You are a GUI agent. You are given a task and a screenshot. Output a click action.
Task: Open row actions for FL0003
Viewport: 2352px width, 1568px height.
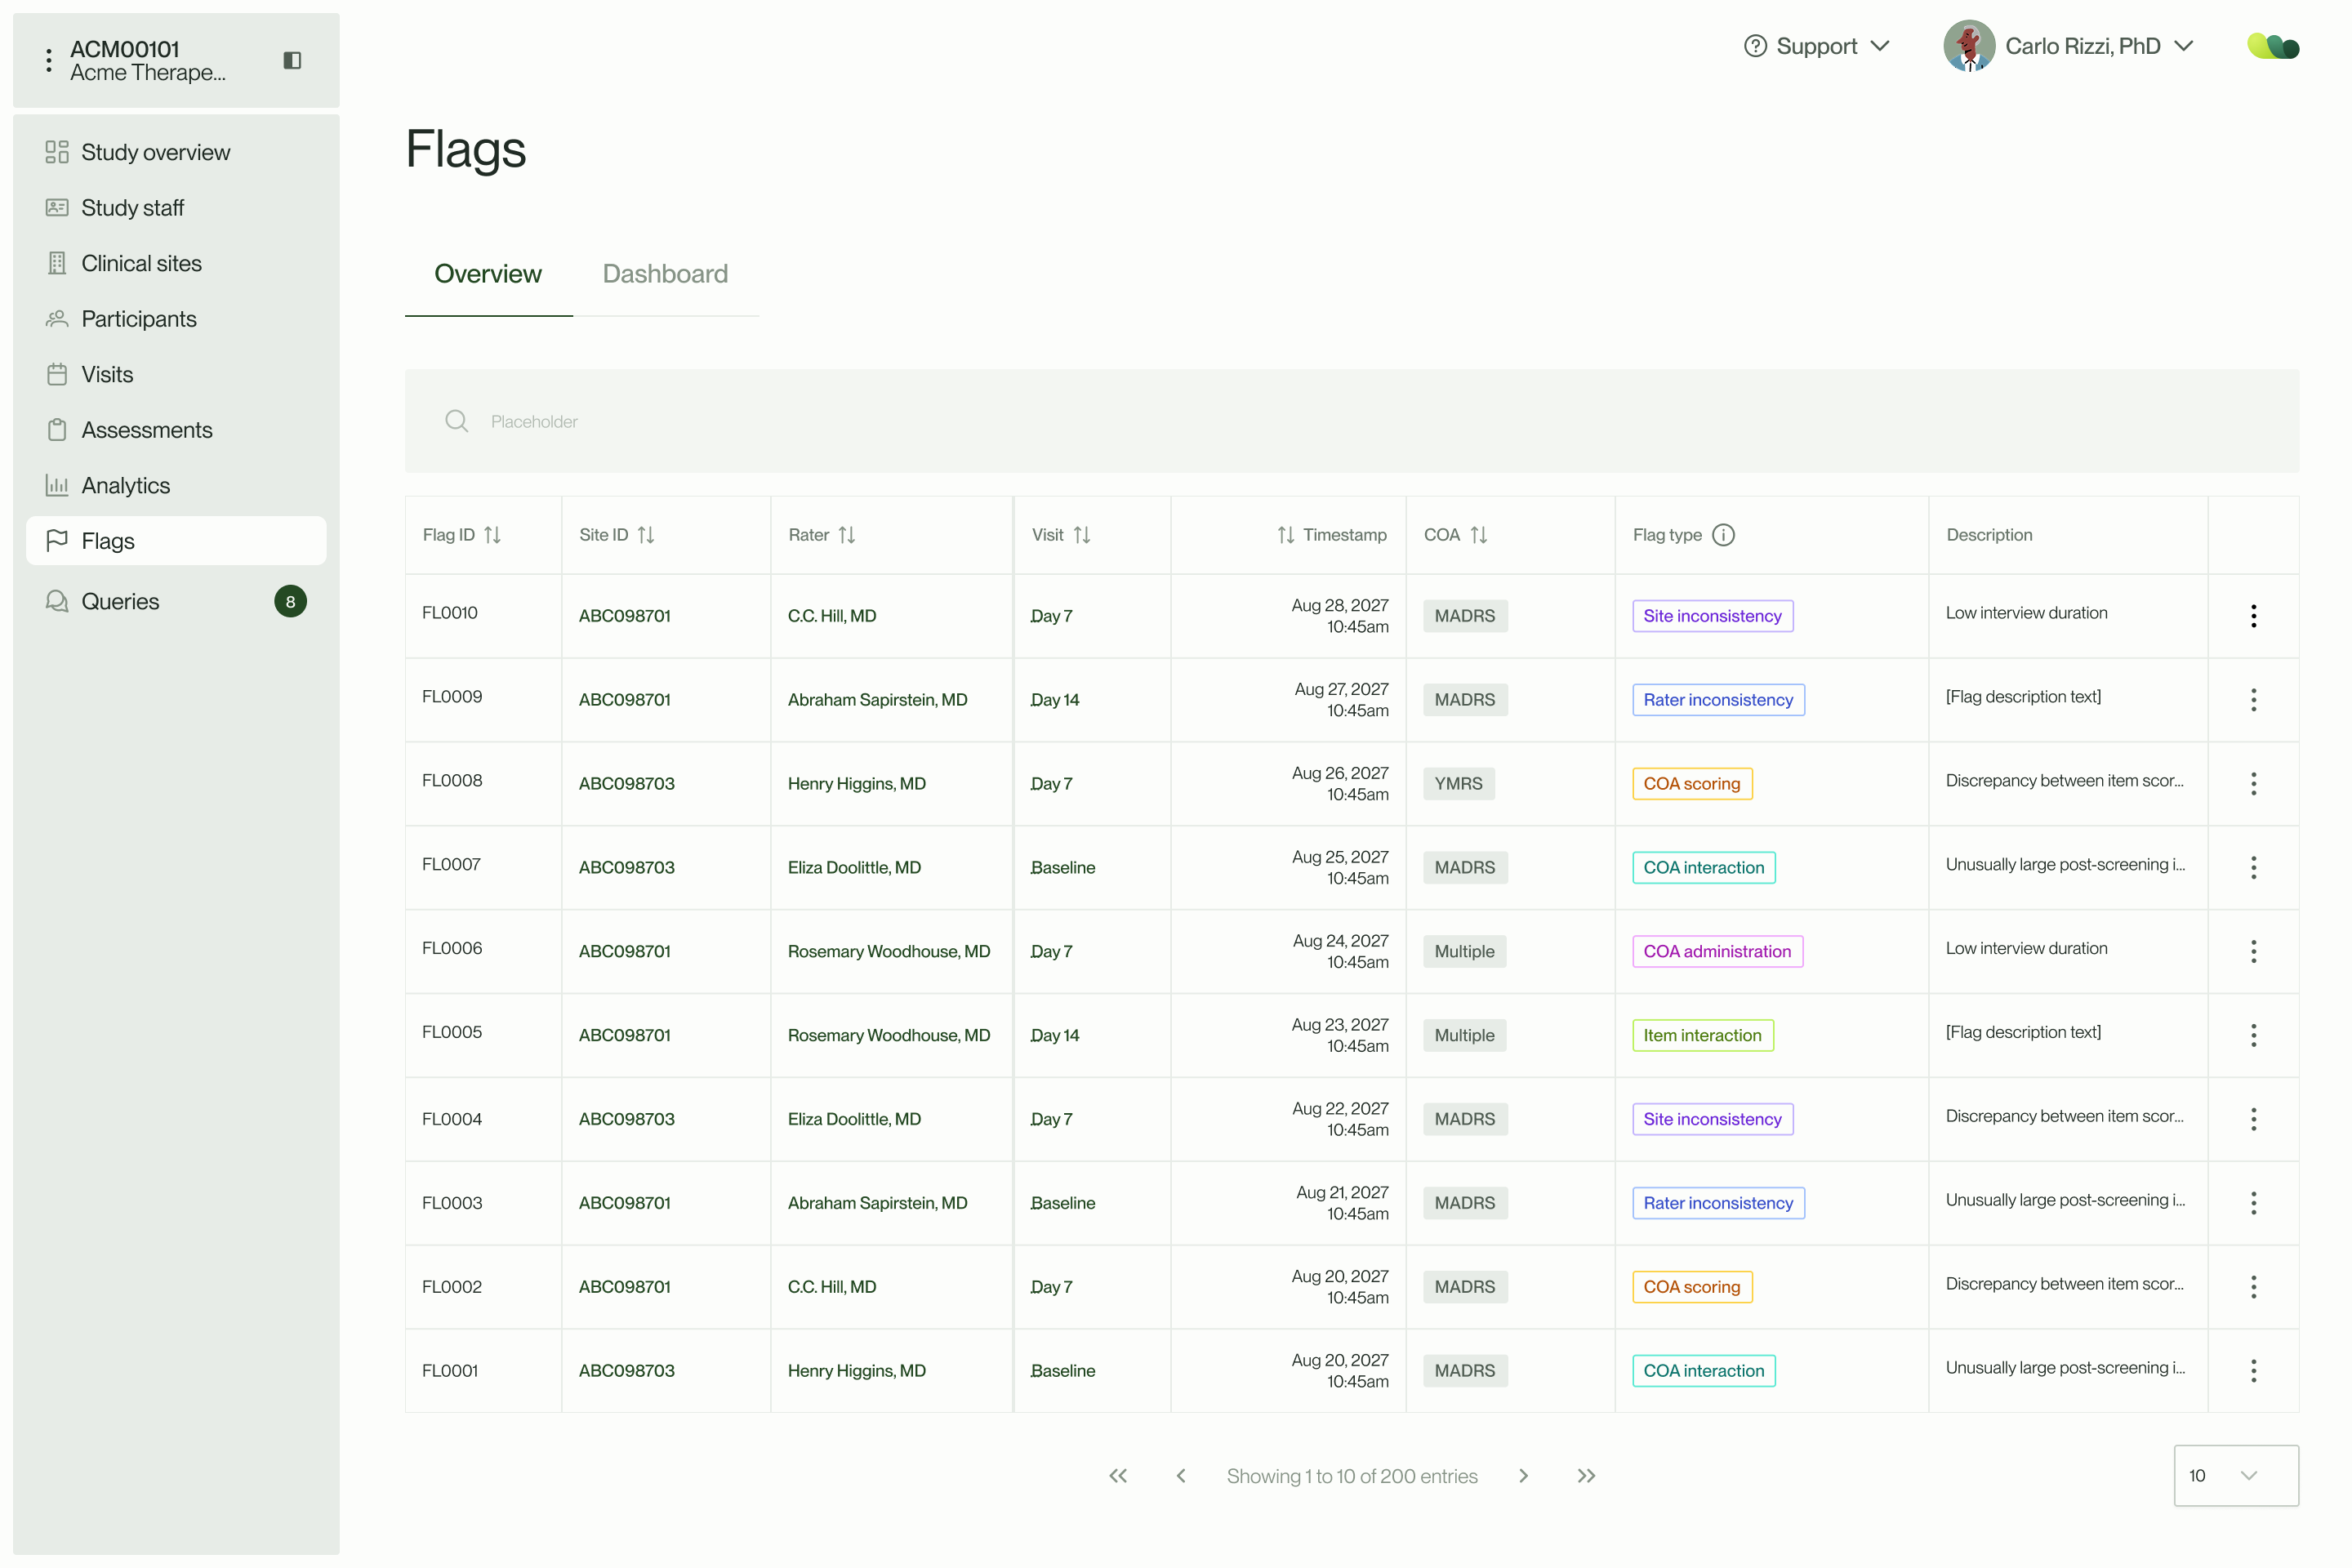2253,1203
